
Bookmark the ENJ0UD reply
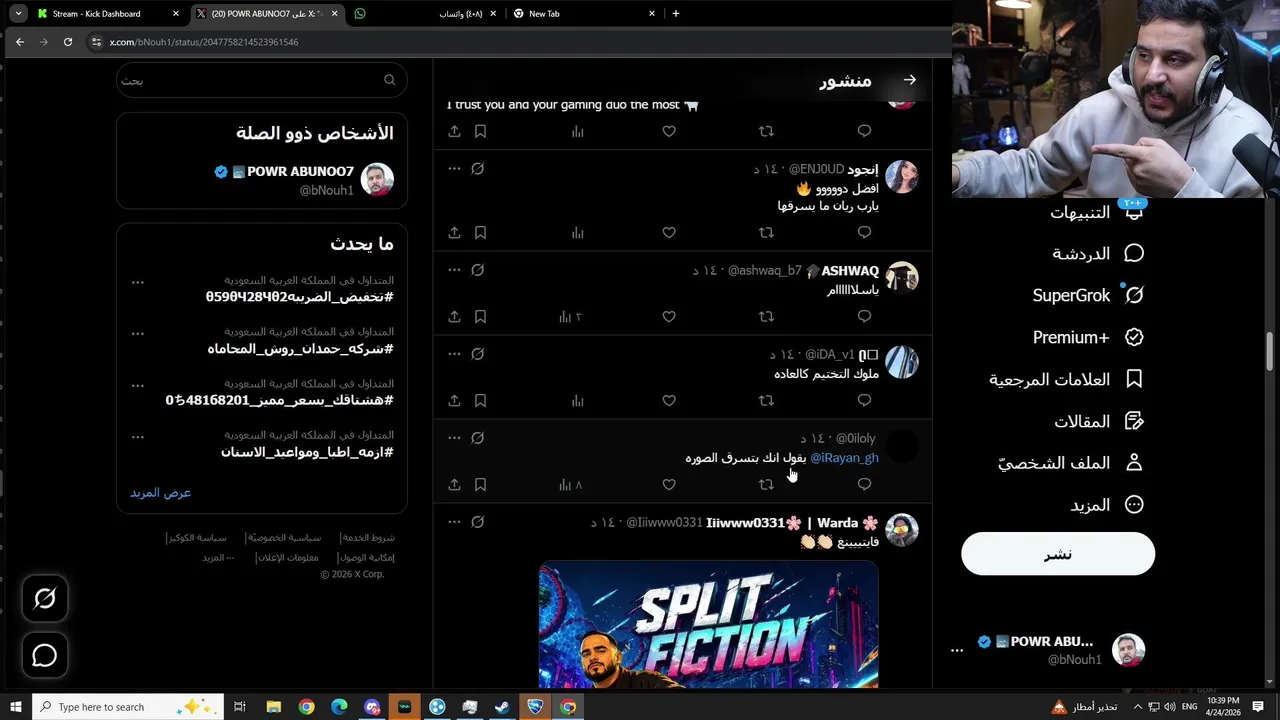point(480,233)
